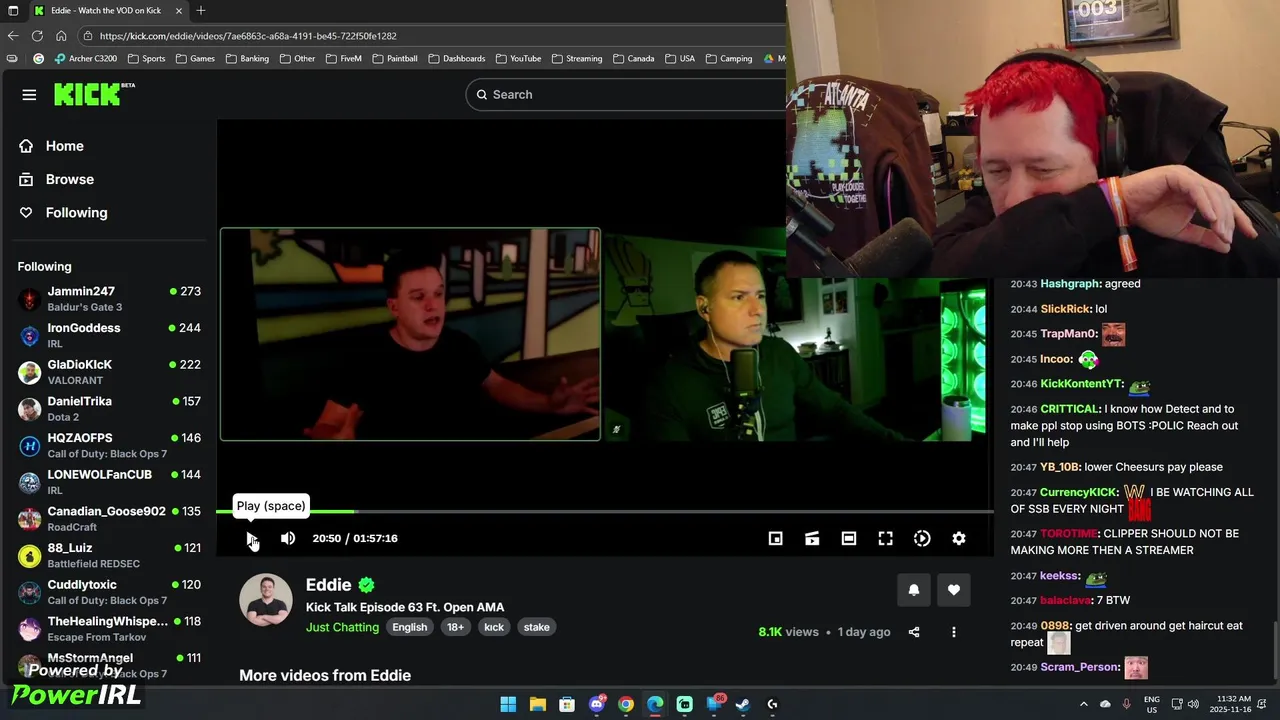Open the Archer C3200 bookmark
Screen dimensions: 1280x720
coord(86,58)
